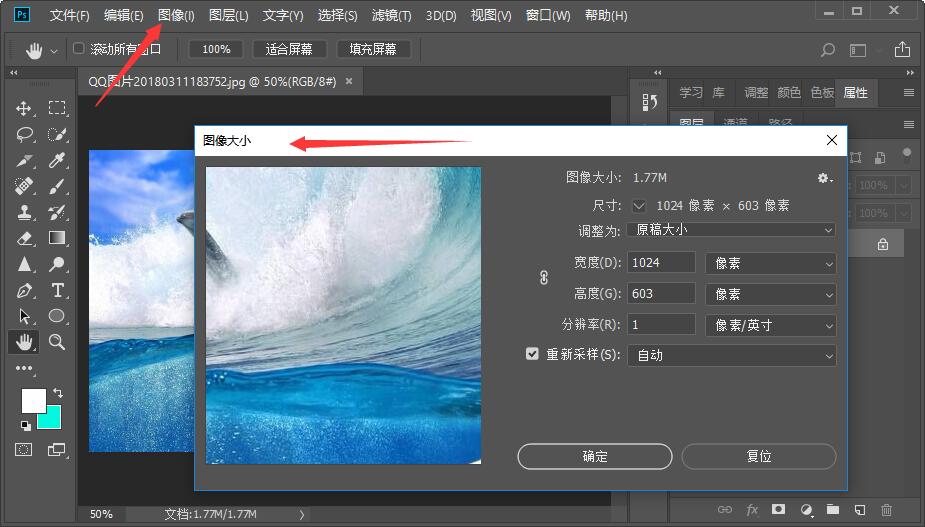Toggle constrain proportions chain link
Screen dimensions: 925x527
(x=544, y=277)
